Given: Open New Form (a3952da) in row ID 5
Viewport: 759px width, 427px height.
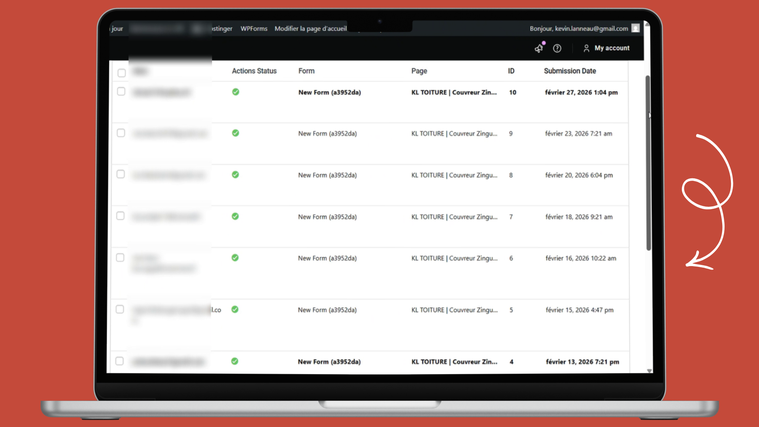Looking at the screenshot, I should click(327, 310).
